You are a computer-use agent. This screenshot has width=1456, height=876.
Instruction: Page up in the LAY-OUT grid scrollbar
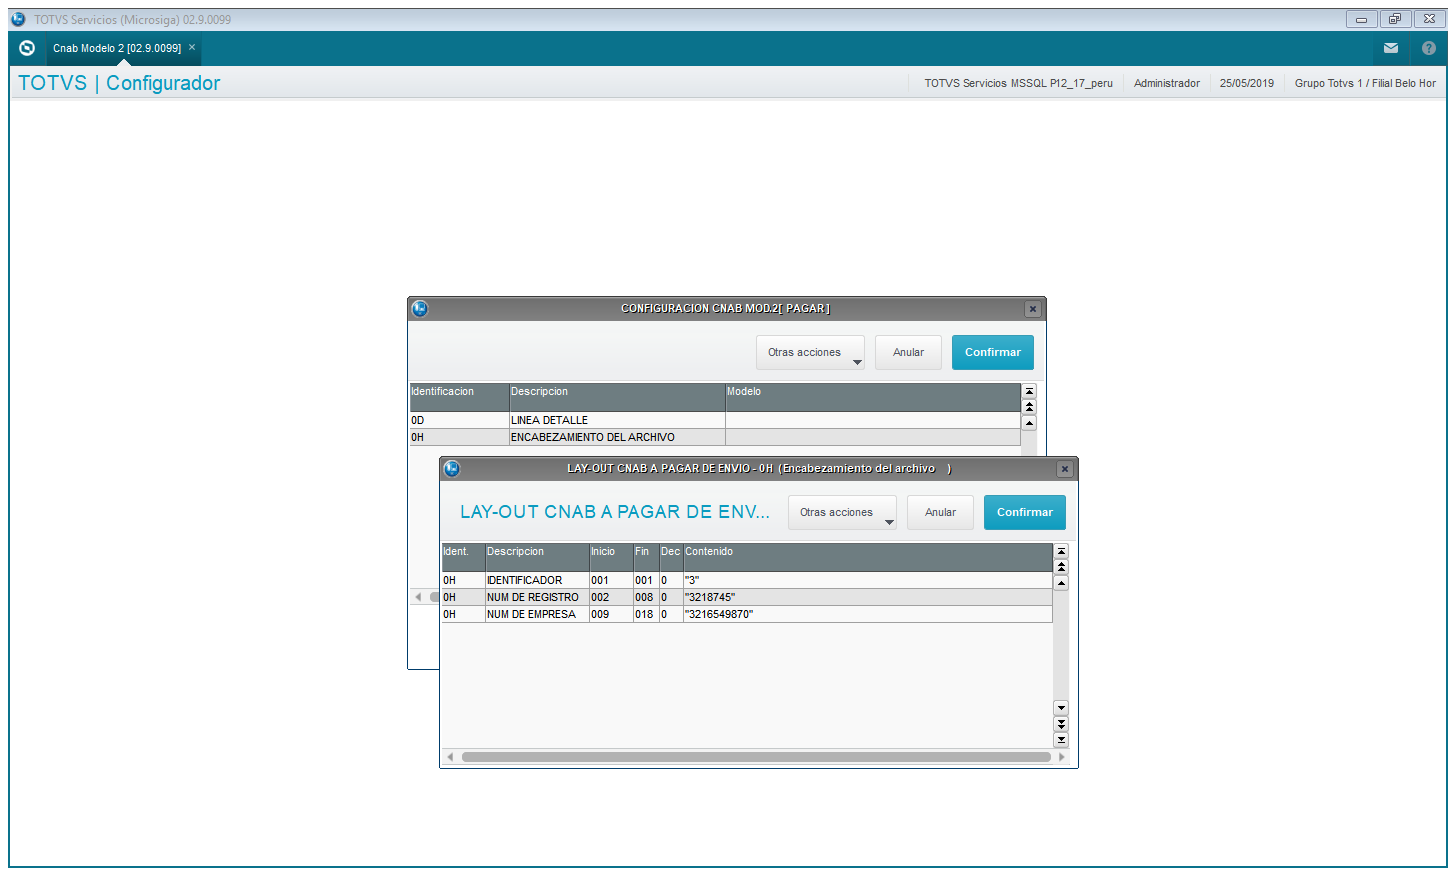click(1061, 567)
